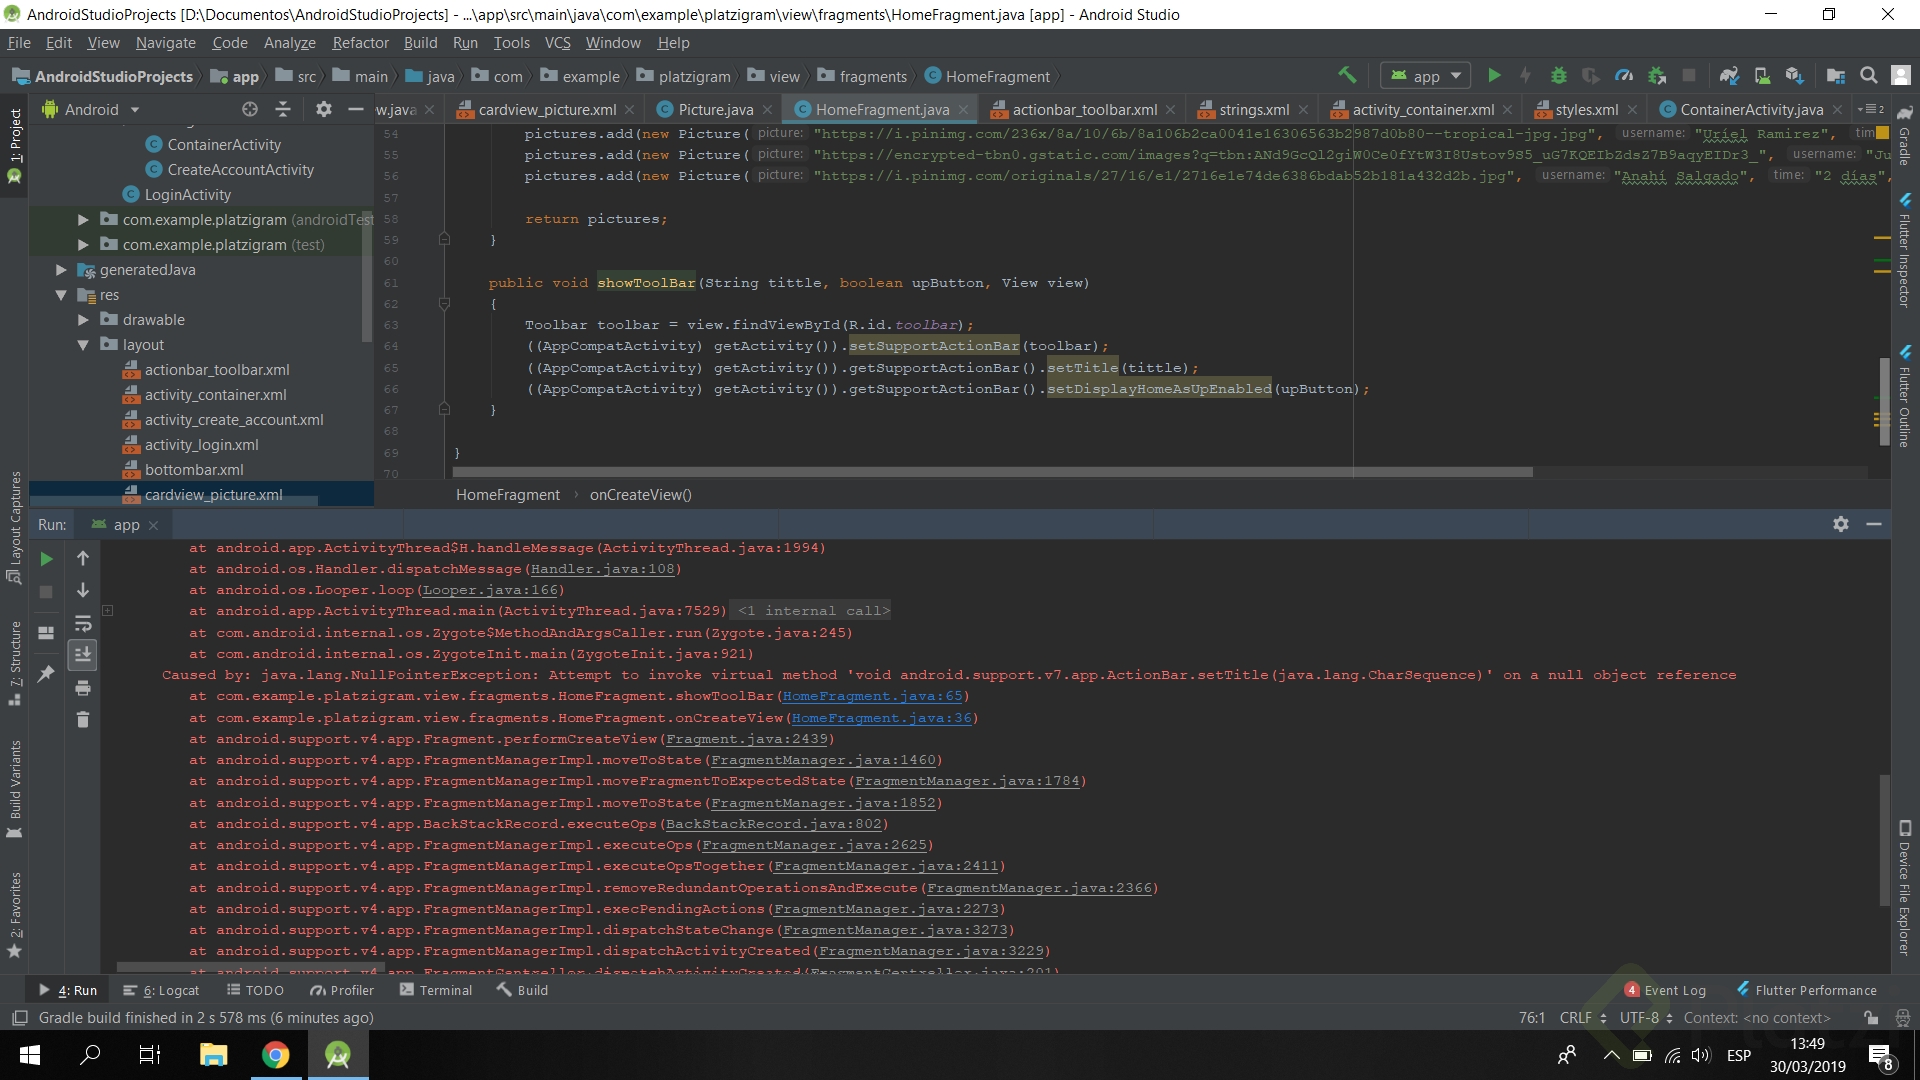Screen dimensions: 1920x1080
Task: Expand com.example.platzigram (androidTest) package
Action: click(x=83, y=219)
